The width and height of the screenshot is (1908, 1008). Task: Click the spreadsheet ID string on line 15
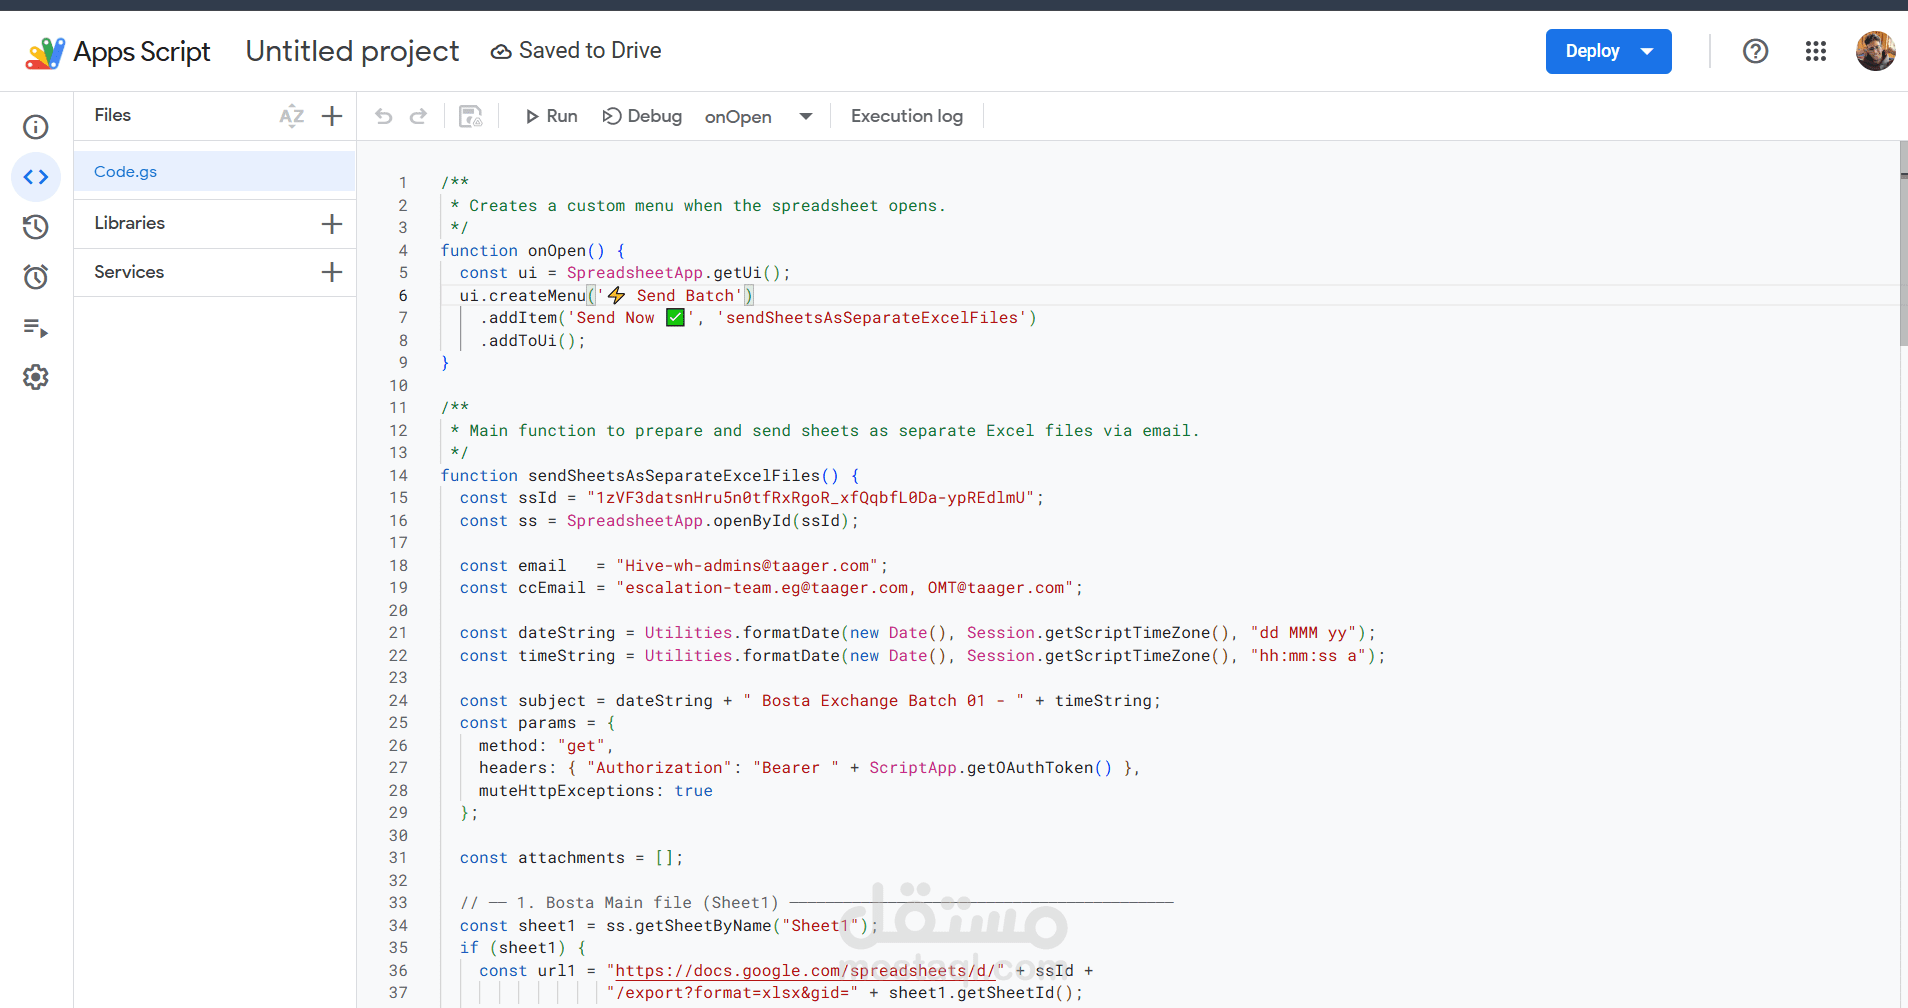811,497
